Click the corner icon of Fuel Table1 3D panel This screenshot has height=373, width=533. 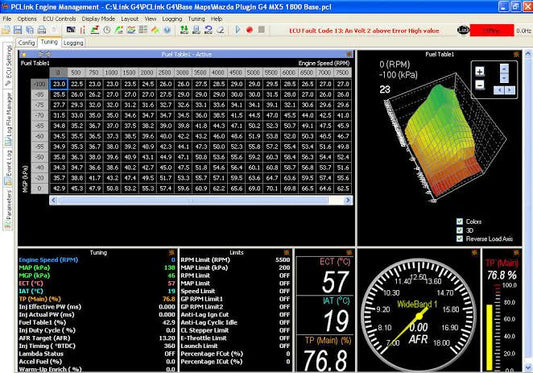516,54
